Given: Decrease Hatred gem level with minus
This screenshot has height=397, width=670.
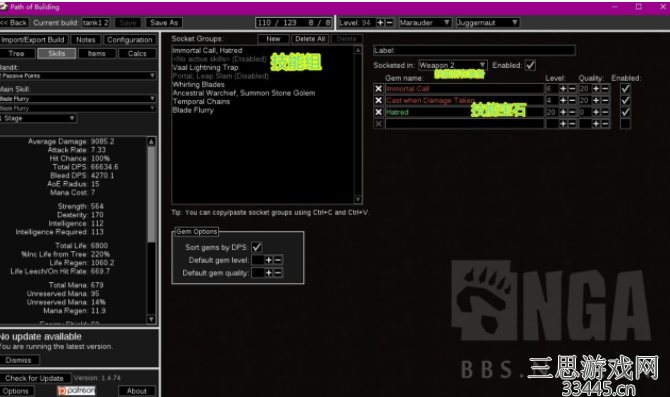Looking at the screenshot, I should [x=572, y=112].
